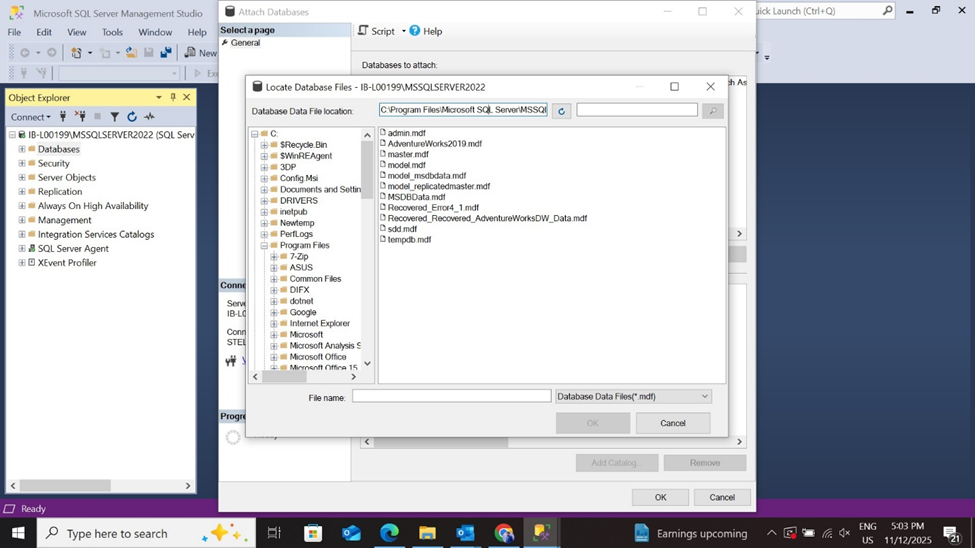975x548 pixels.
Task: Click the Activity Monitor icon in Object Explorer
Action: tap(149, 117)
